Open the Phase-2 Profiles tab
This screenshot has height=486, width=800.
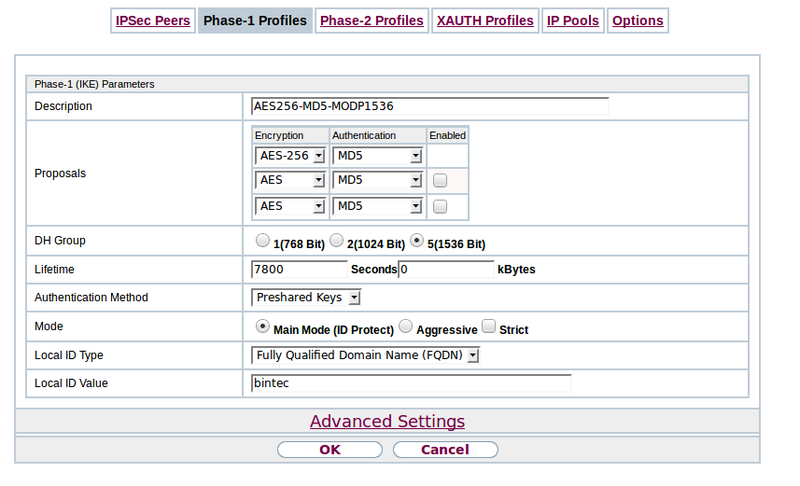pyautogui.click(x=372, y=21)
